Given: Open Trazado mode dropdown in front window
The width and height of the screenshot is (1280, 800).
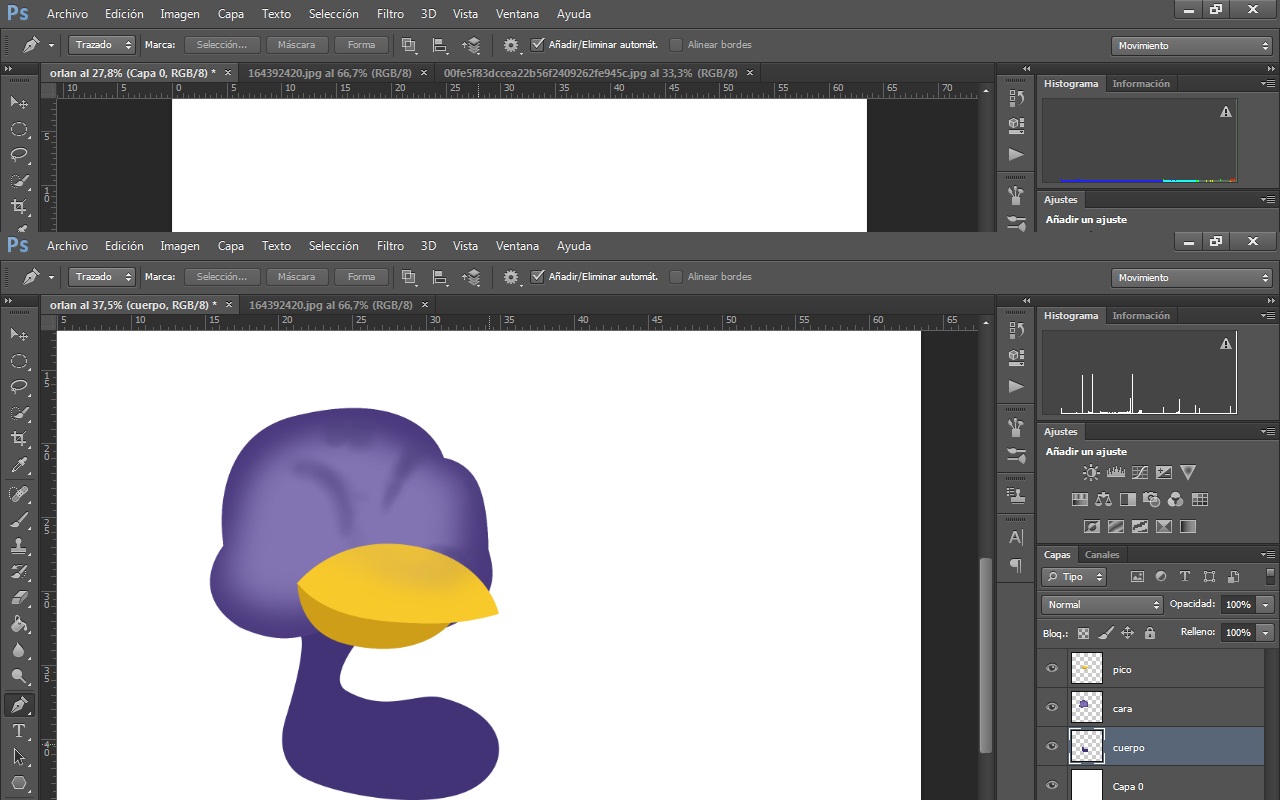Looking at the screenshot, I should click(102, 277).
